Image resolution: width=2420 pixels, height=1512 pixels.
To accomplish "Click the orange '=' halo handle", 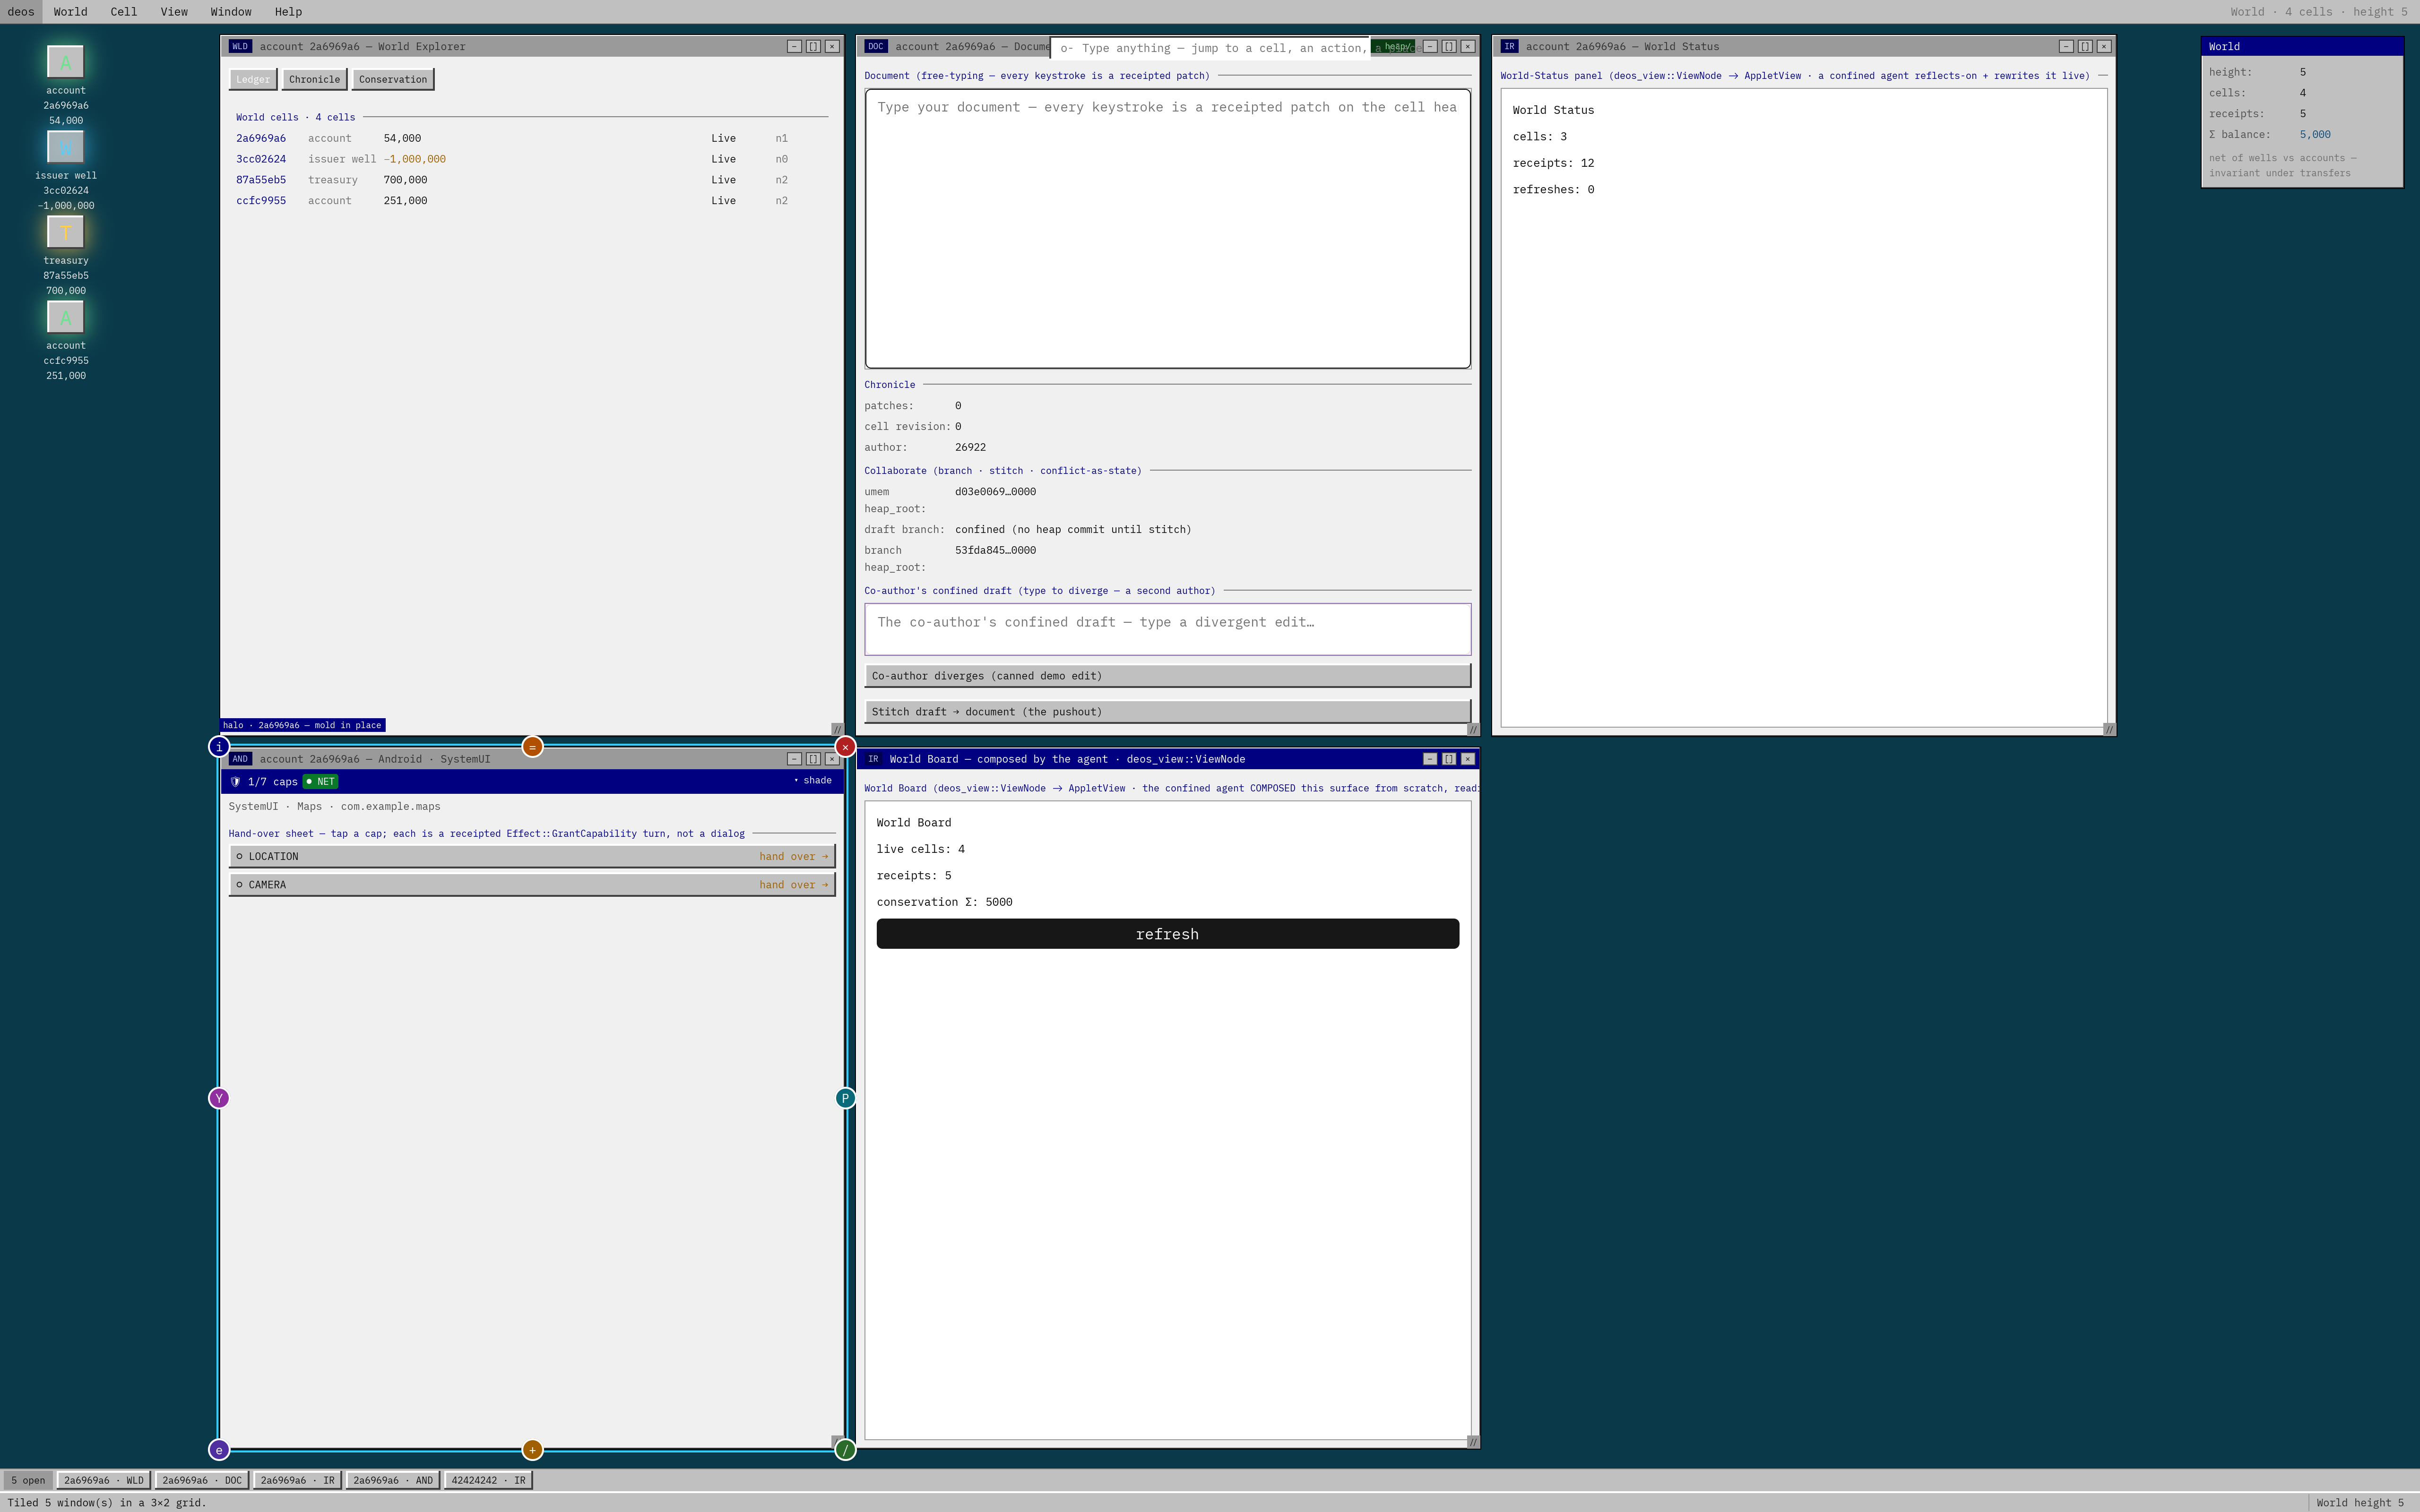I will click(532, 747).
